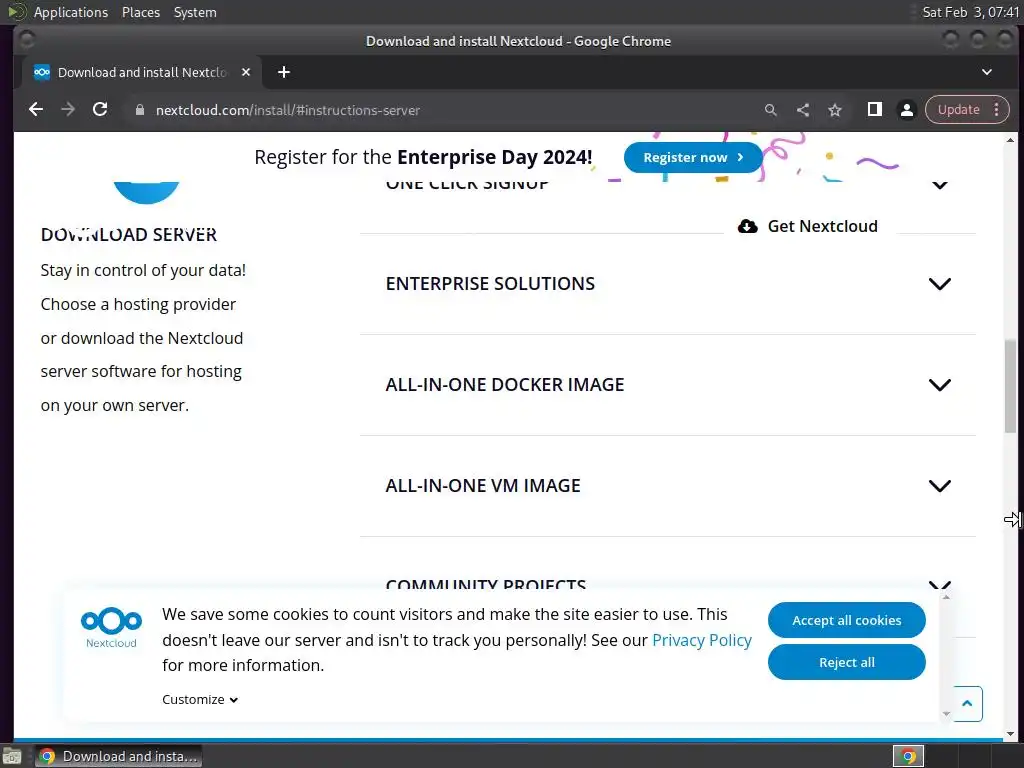Image resolution: width=1024 pixels, height=768 pixels.
Task: Click the Nextcloud tab favicon
Action: point(42,72)
